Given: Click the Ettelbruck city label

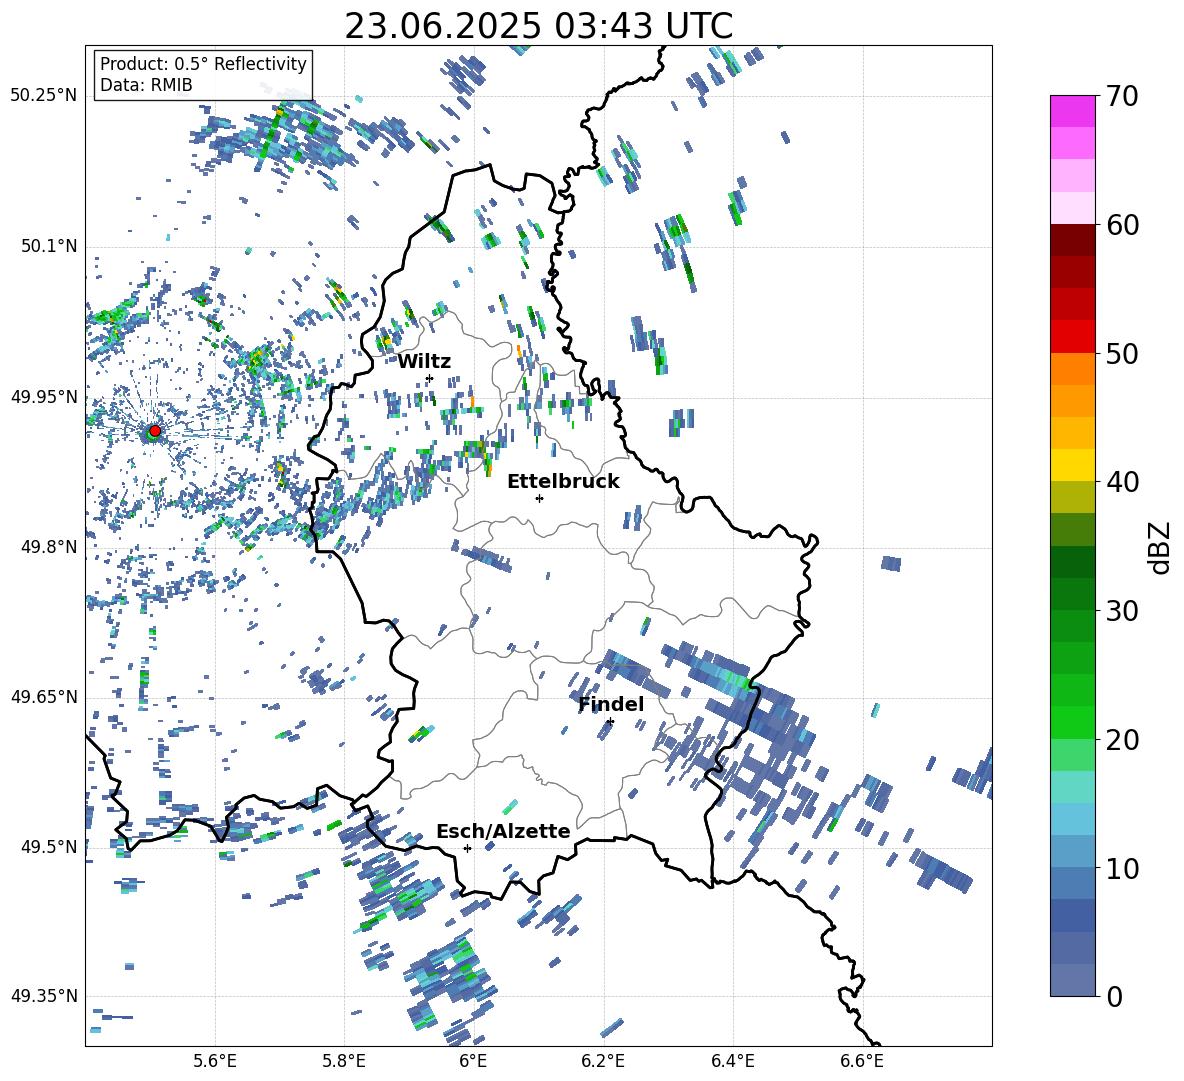Looking at the screenshot, I should click(x=563, y=482).
